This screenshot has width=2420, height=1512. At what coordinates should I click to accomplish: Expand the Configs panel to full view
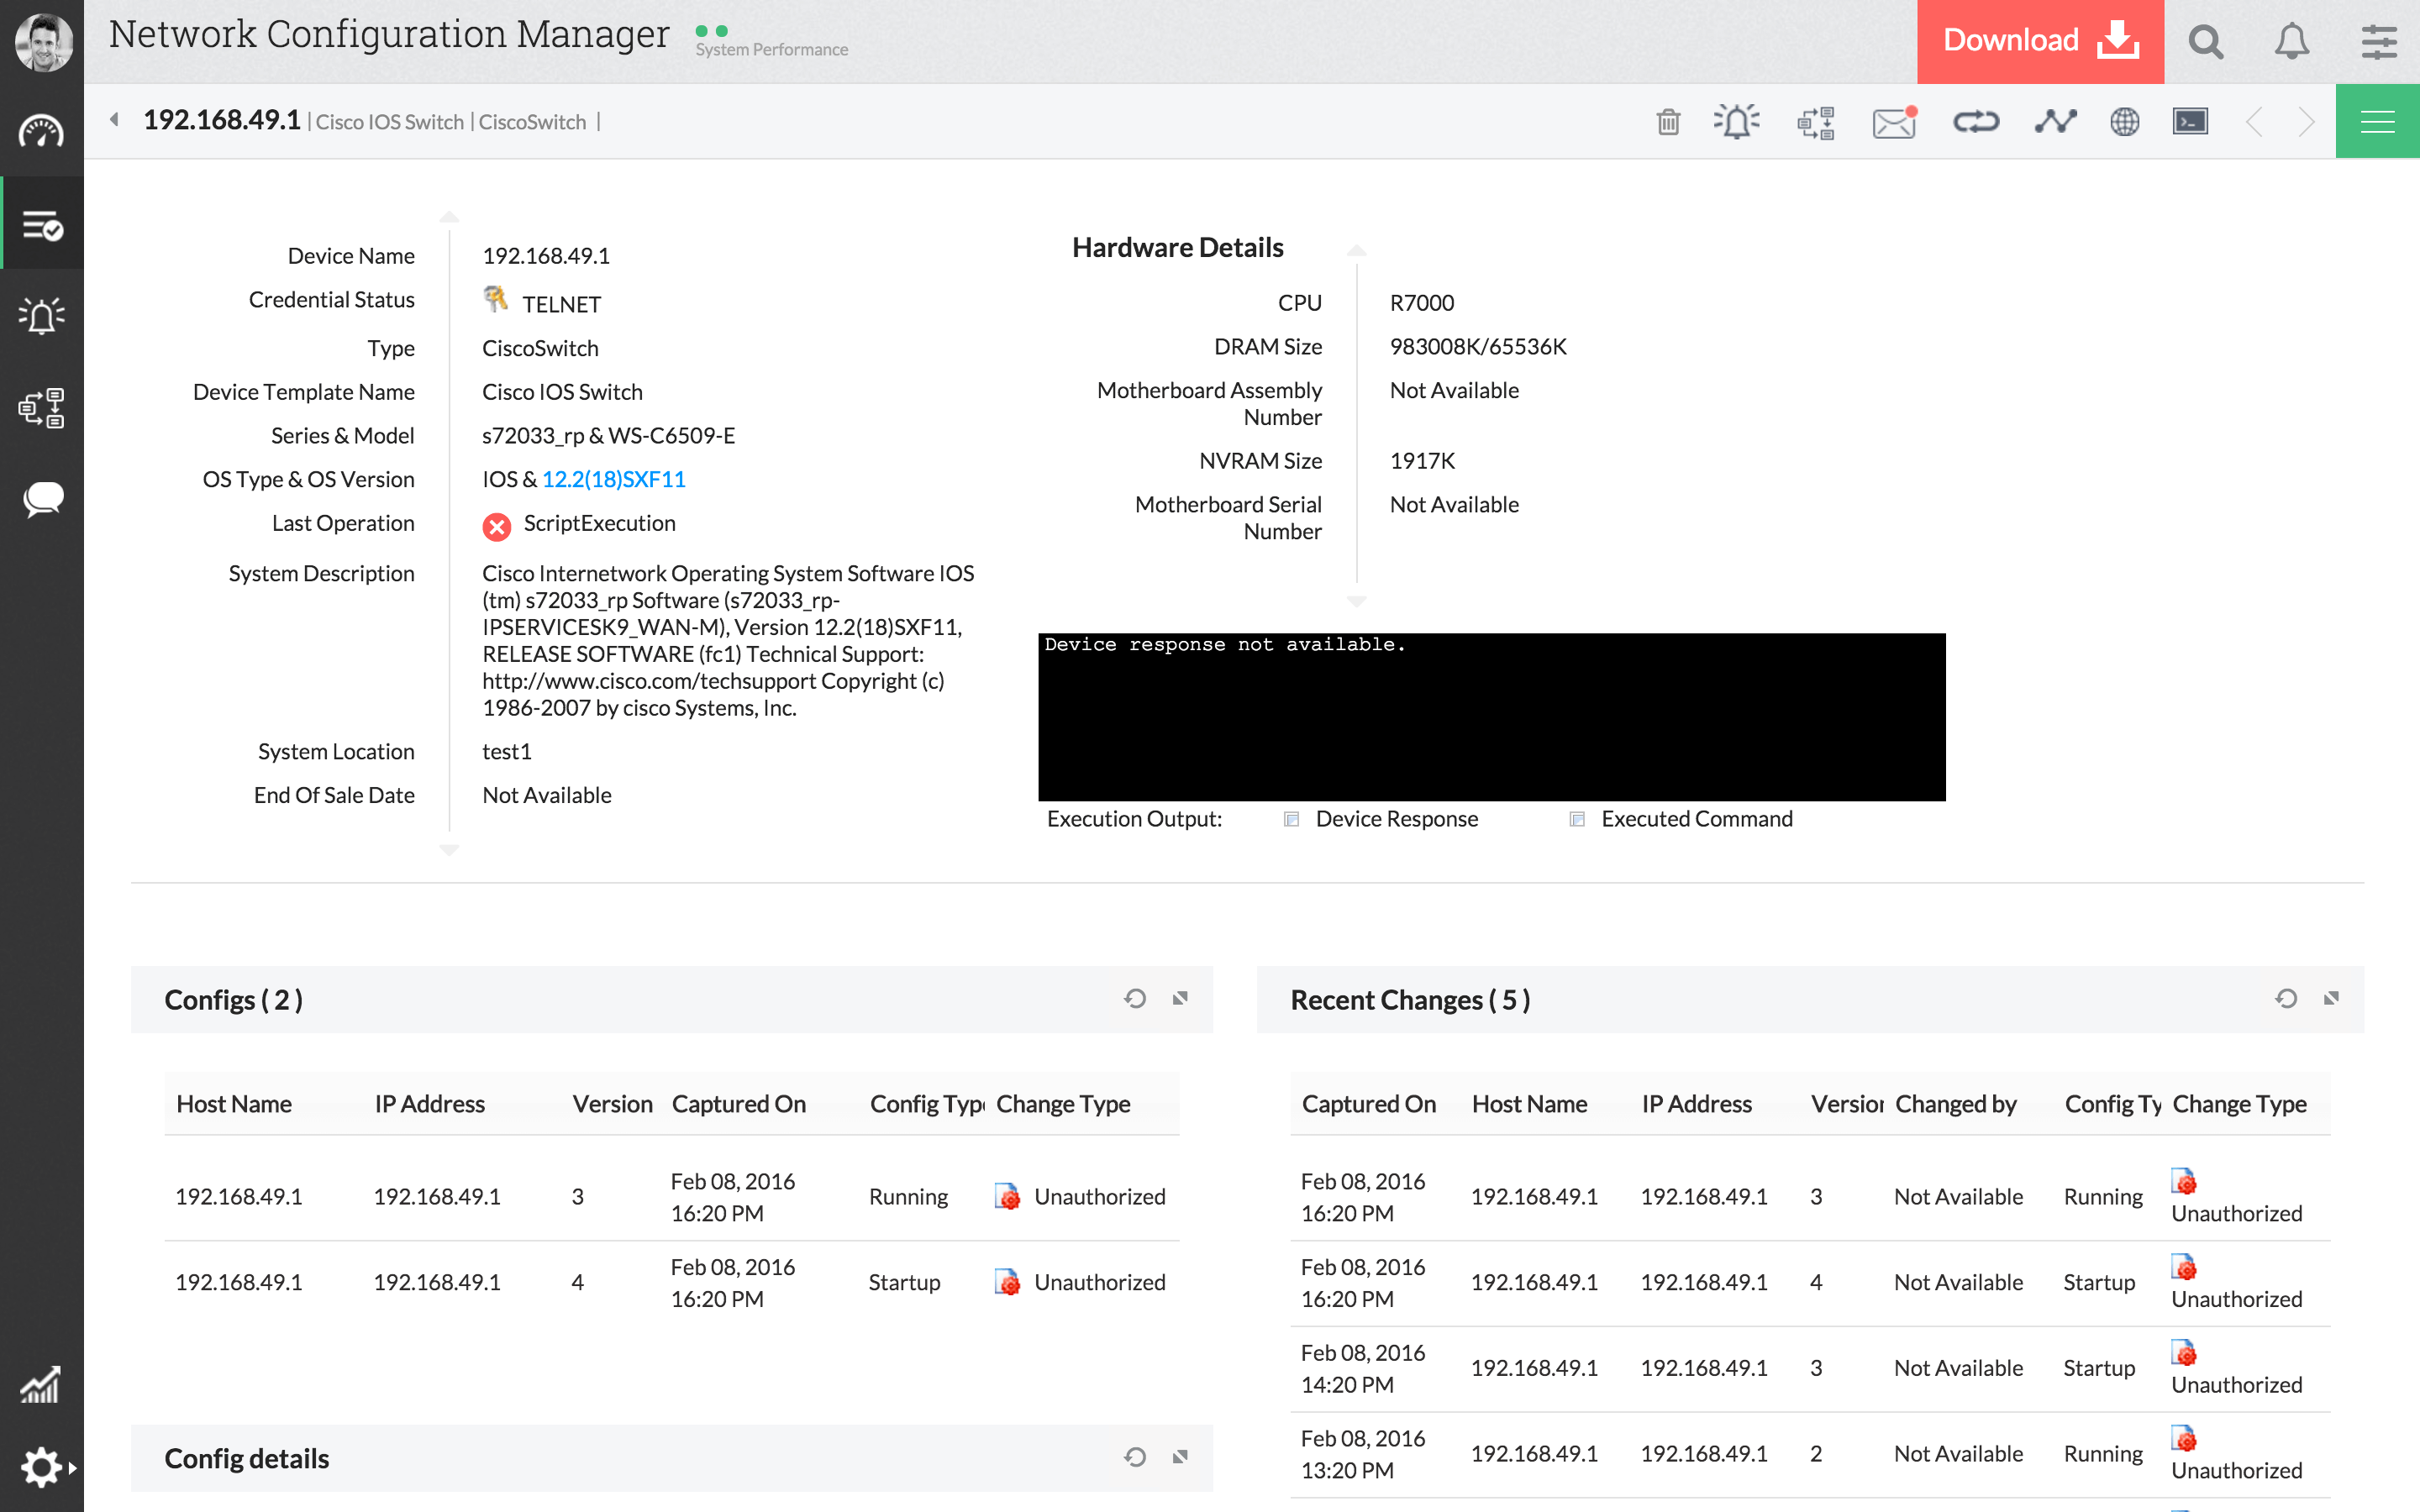point(1180,998)
